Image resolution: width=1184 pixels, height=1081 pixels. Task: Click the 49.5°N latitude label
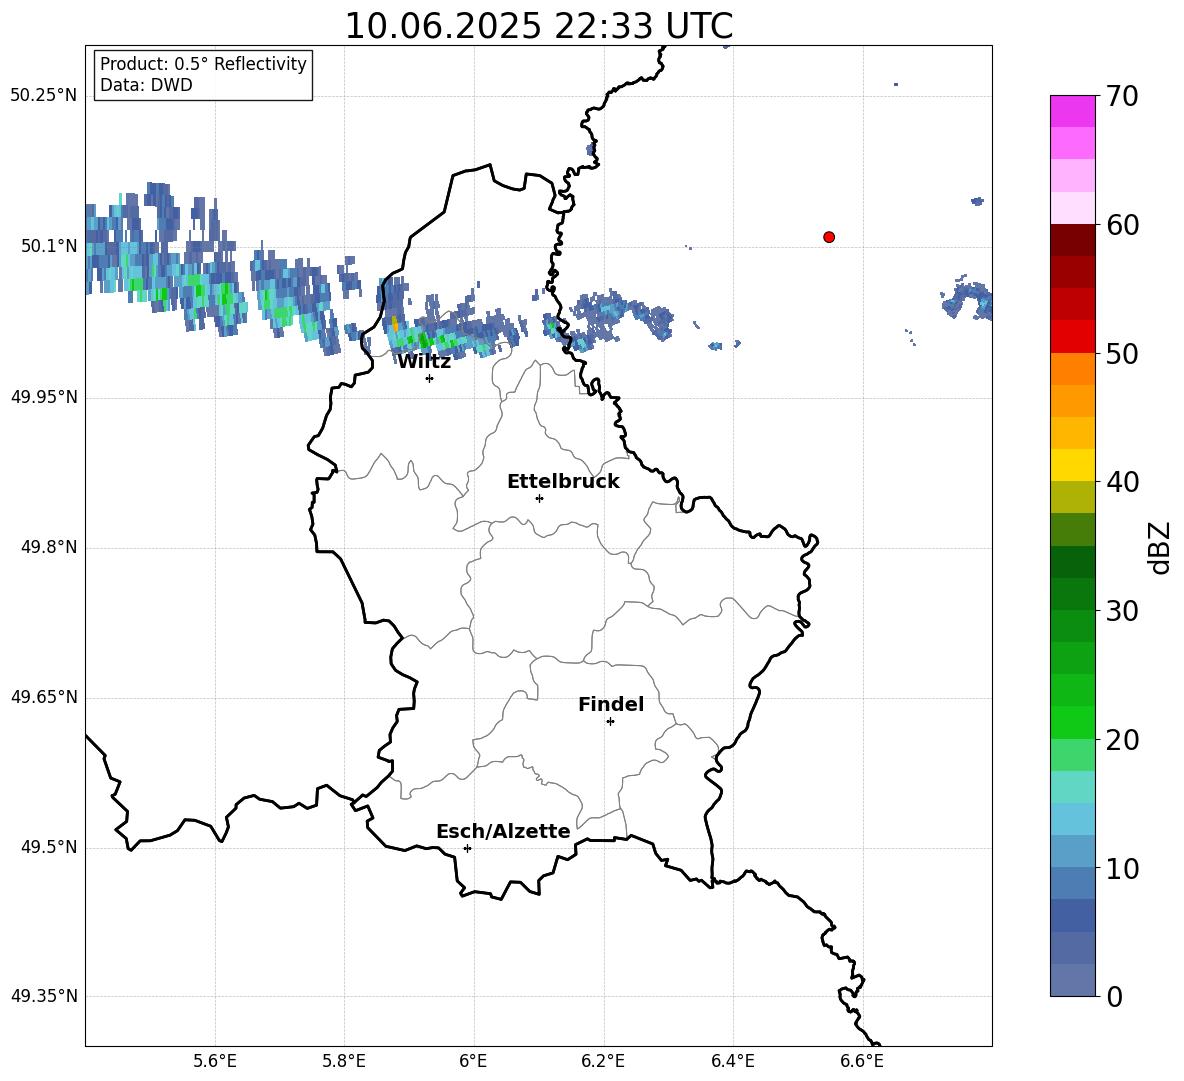coord(49,847)
